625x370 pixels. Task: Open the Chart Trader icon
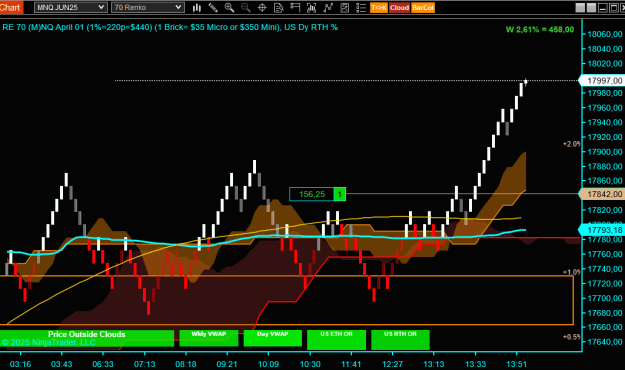coord(295,7)
